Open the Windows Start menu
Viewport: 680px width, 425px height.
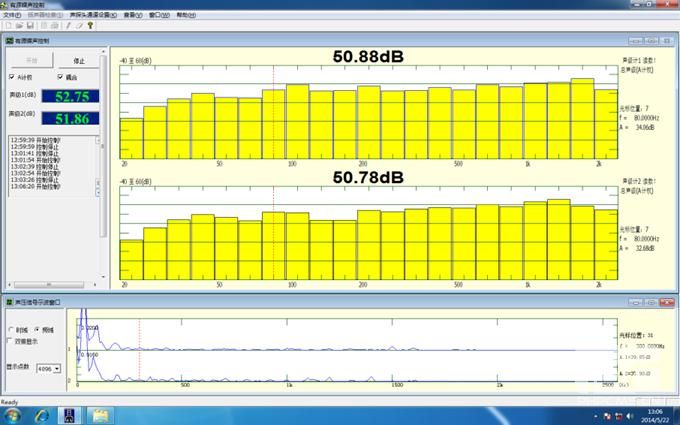pyautogui.click(x=12, y=415)
